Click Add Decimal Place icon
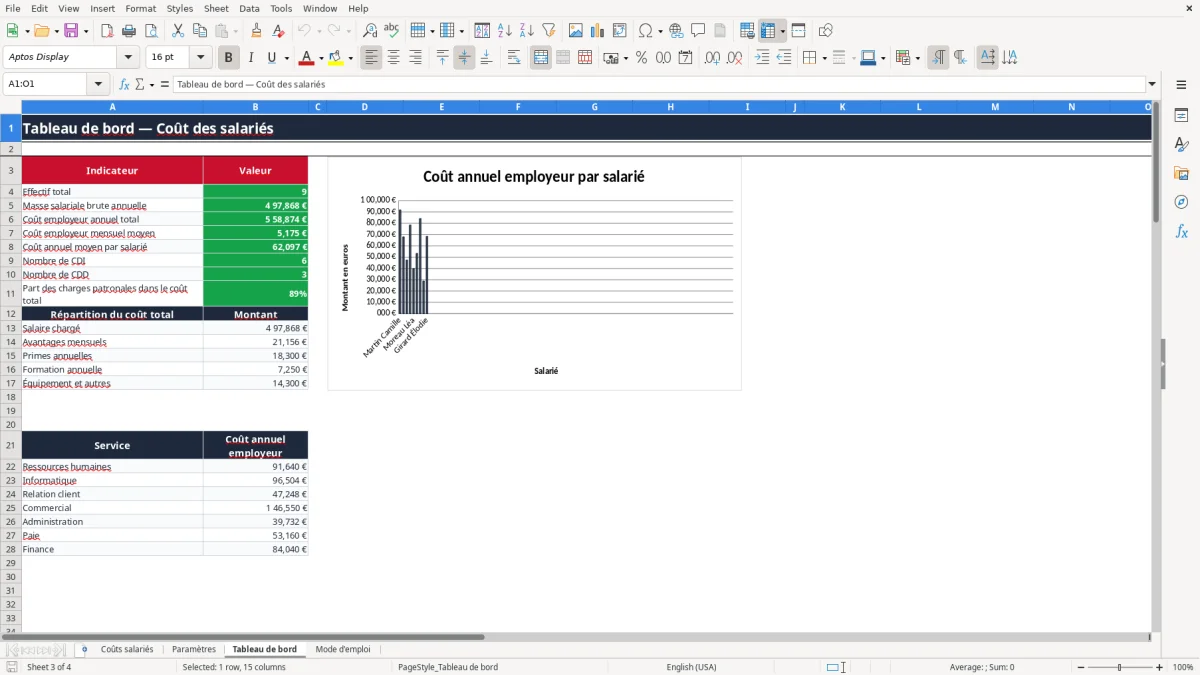Viewport: 1200px width, 675px height. tap(712, 58)
